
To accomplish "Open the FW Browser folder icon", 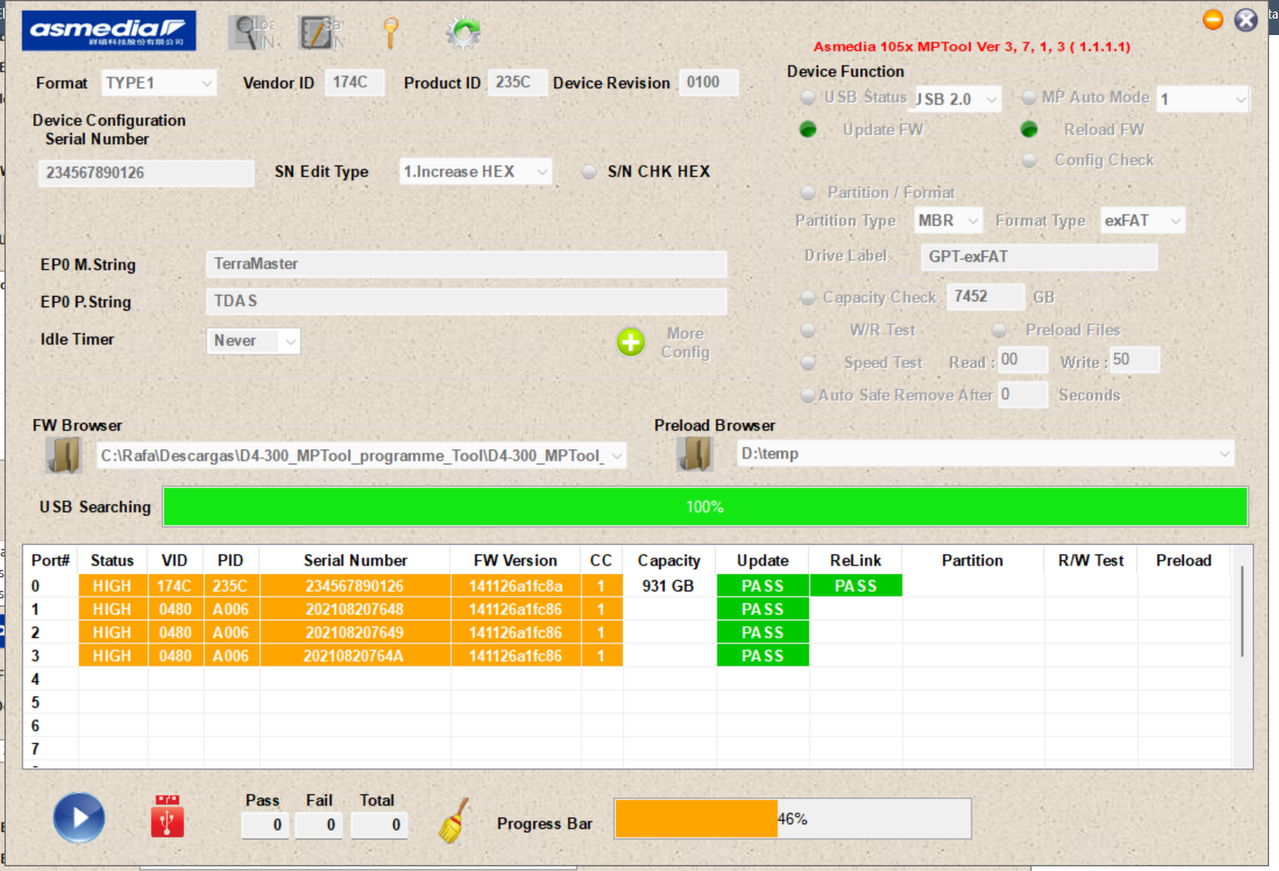I will point(63,455).
